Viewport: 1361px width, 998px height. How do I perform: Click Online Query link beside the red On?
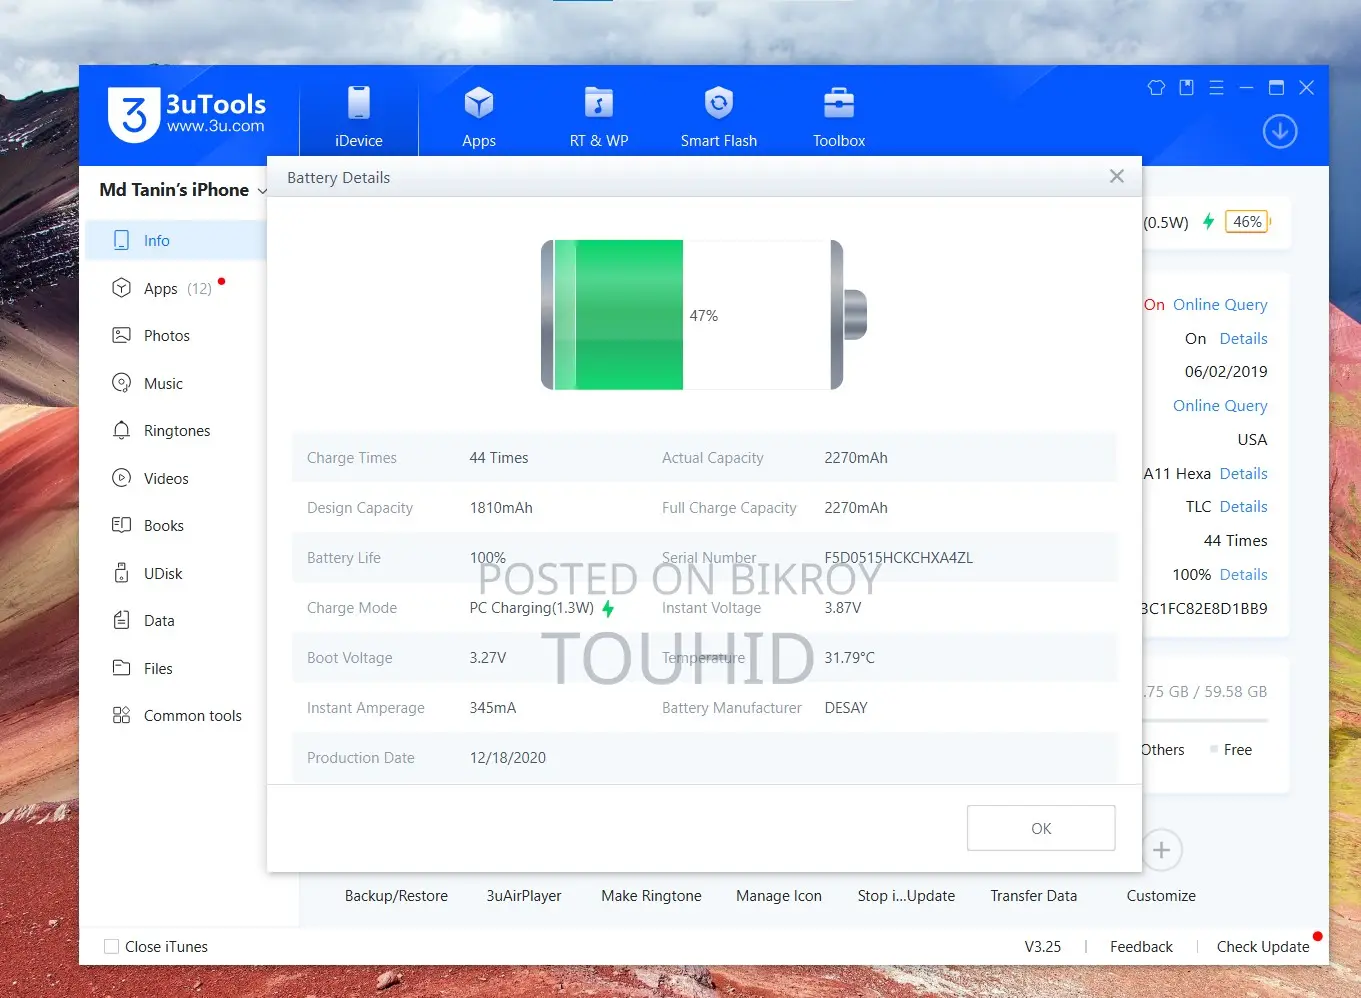tap(1220, 305)
